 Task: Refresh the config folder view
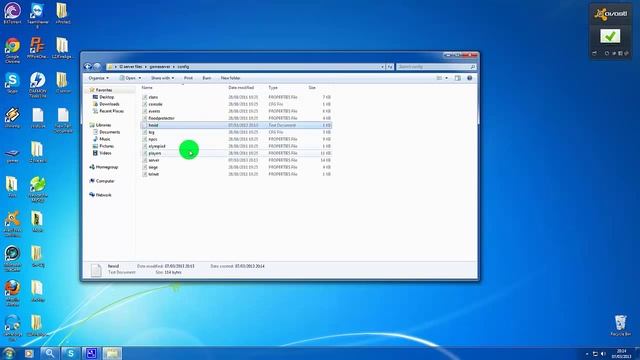click(390, 67)
